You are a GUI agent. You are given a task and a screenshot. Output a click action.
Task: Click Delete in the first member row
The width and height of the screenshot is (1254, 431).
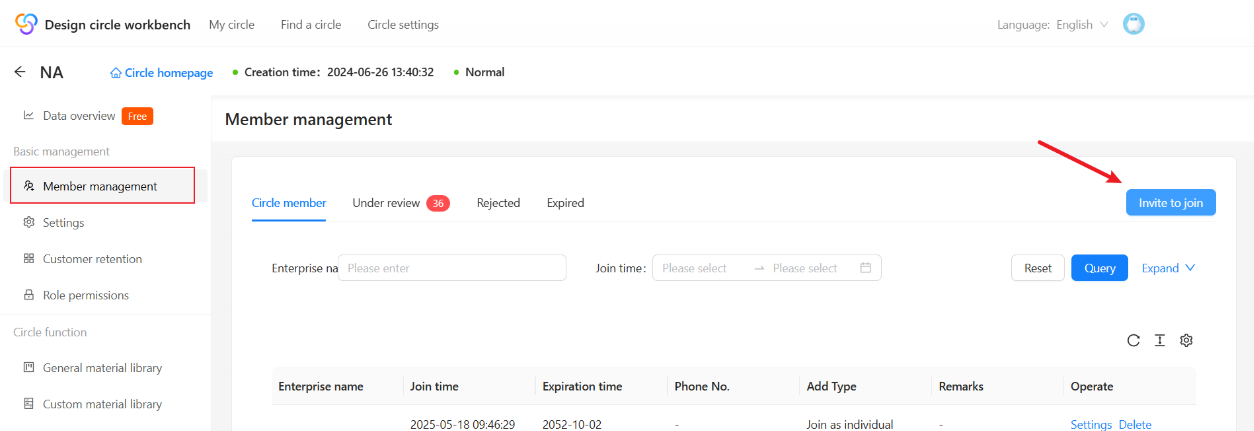(1135, 424)
